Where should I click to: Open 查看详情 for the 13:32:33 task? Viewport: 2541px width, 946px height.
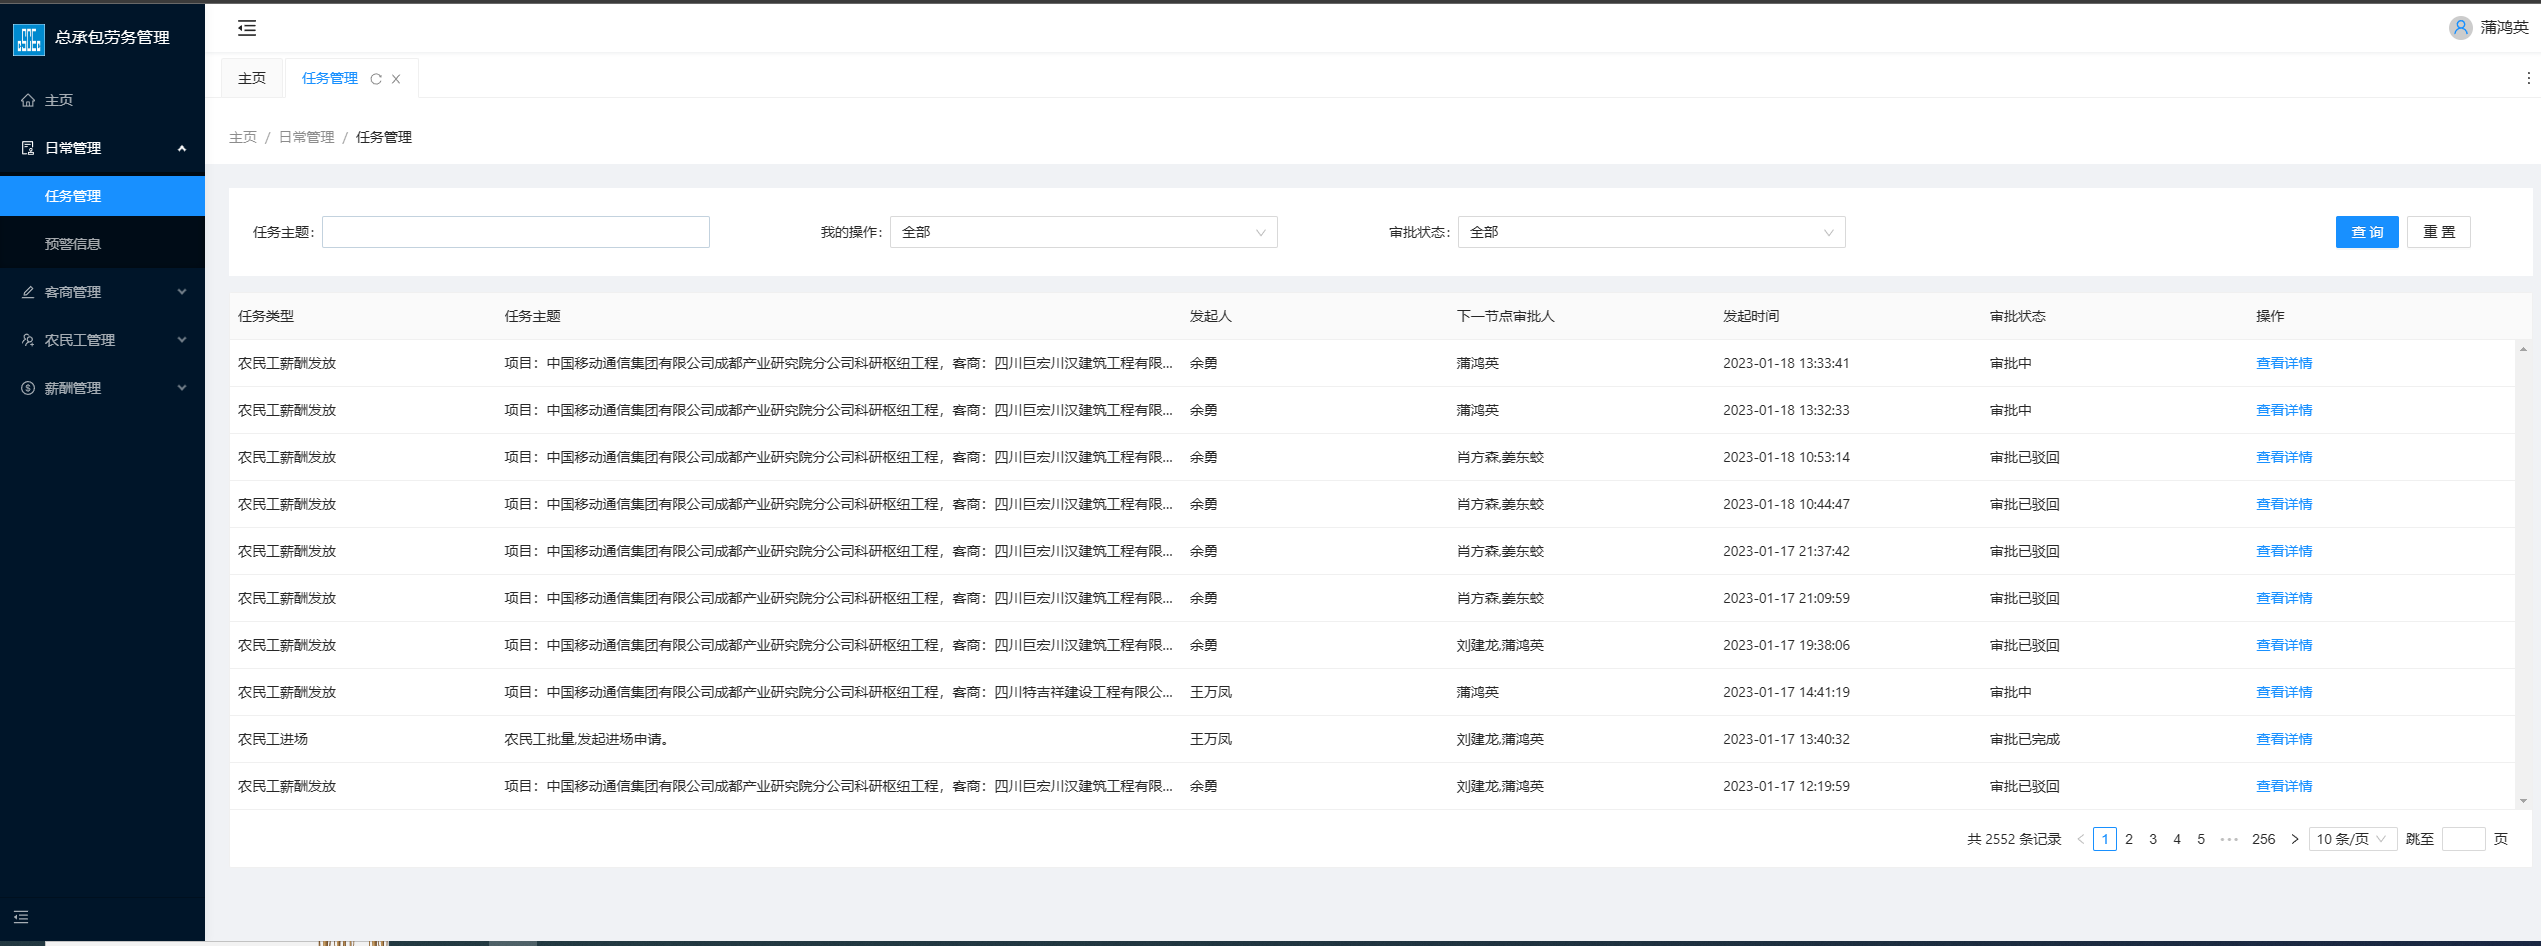[x=2284, y=410]
